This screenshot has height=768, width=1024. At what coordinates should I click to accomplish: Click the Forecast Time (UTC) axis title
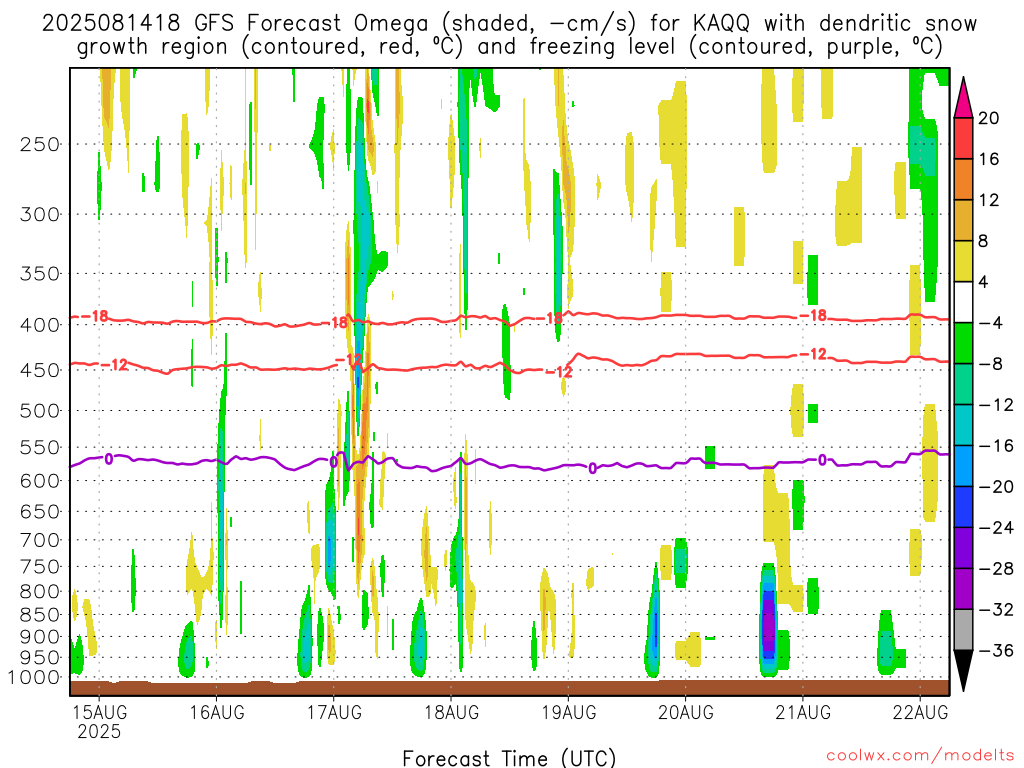pos(509,758)
